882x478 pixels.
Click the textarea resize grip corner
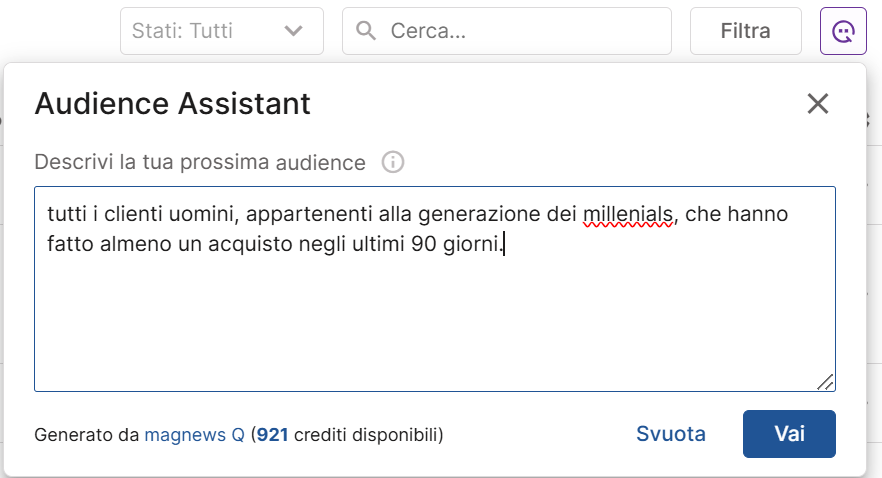click(x=825, y=382)
